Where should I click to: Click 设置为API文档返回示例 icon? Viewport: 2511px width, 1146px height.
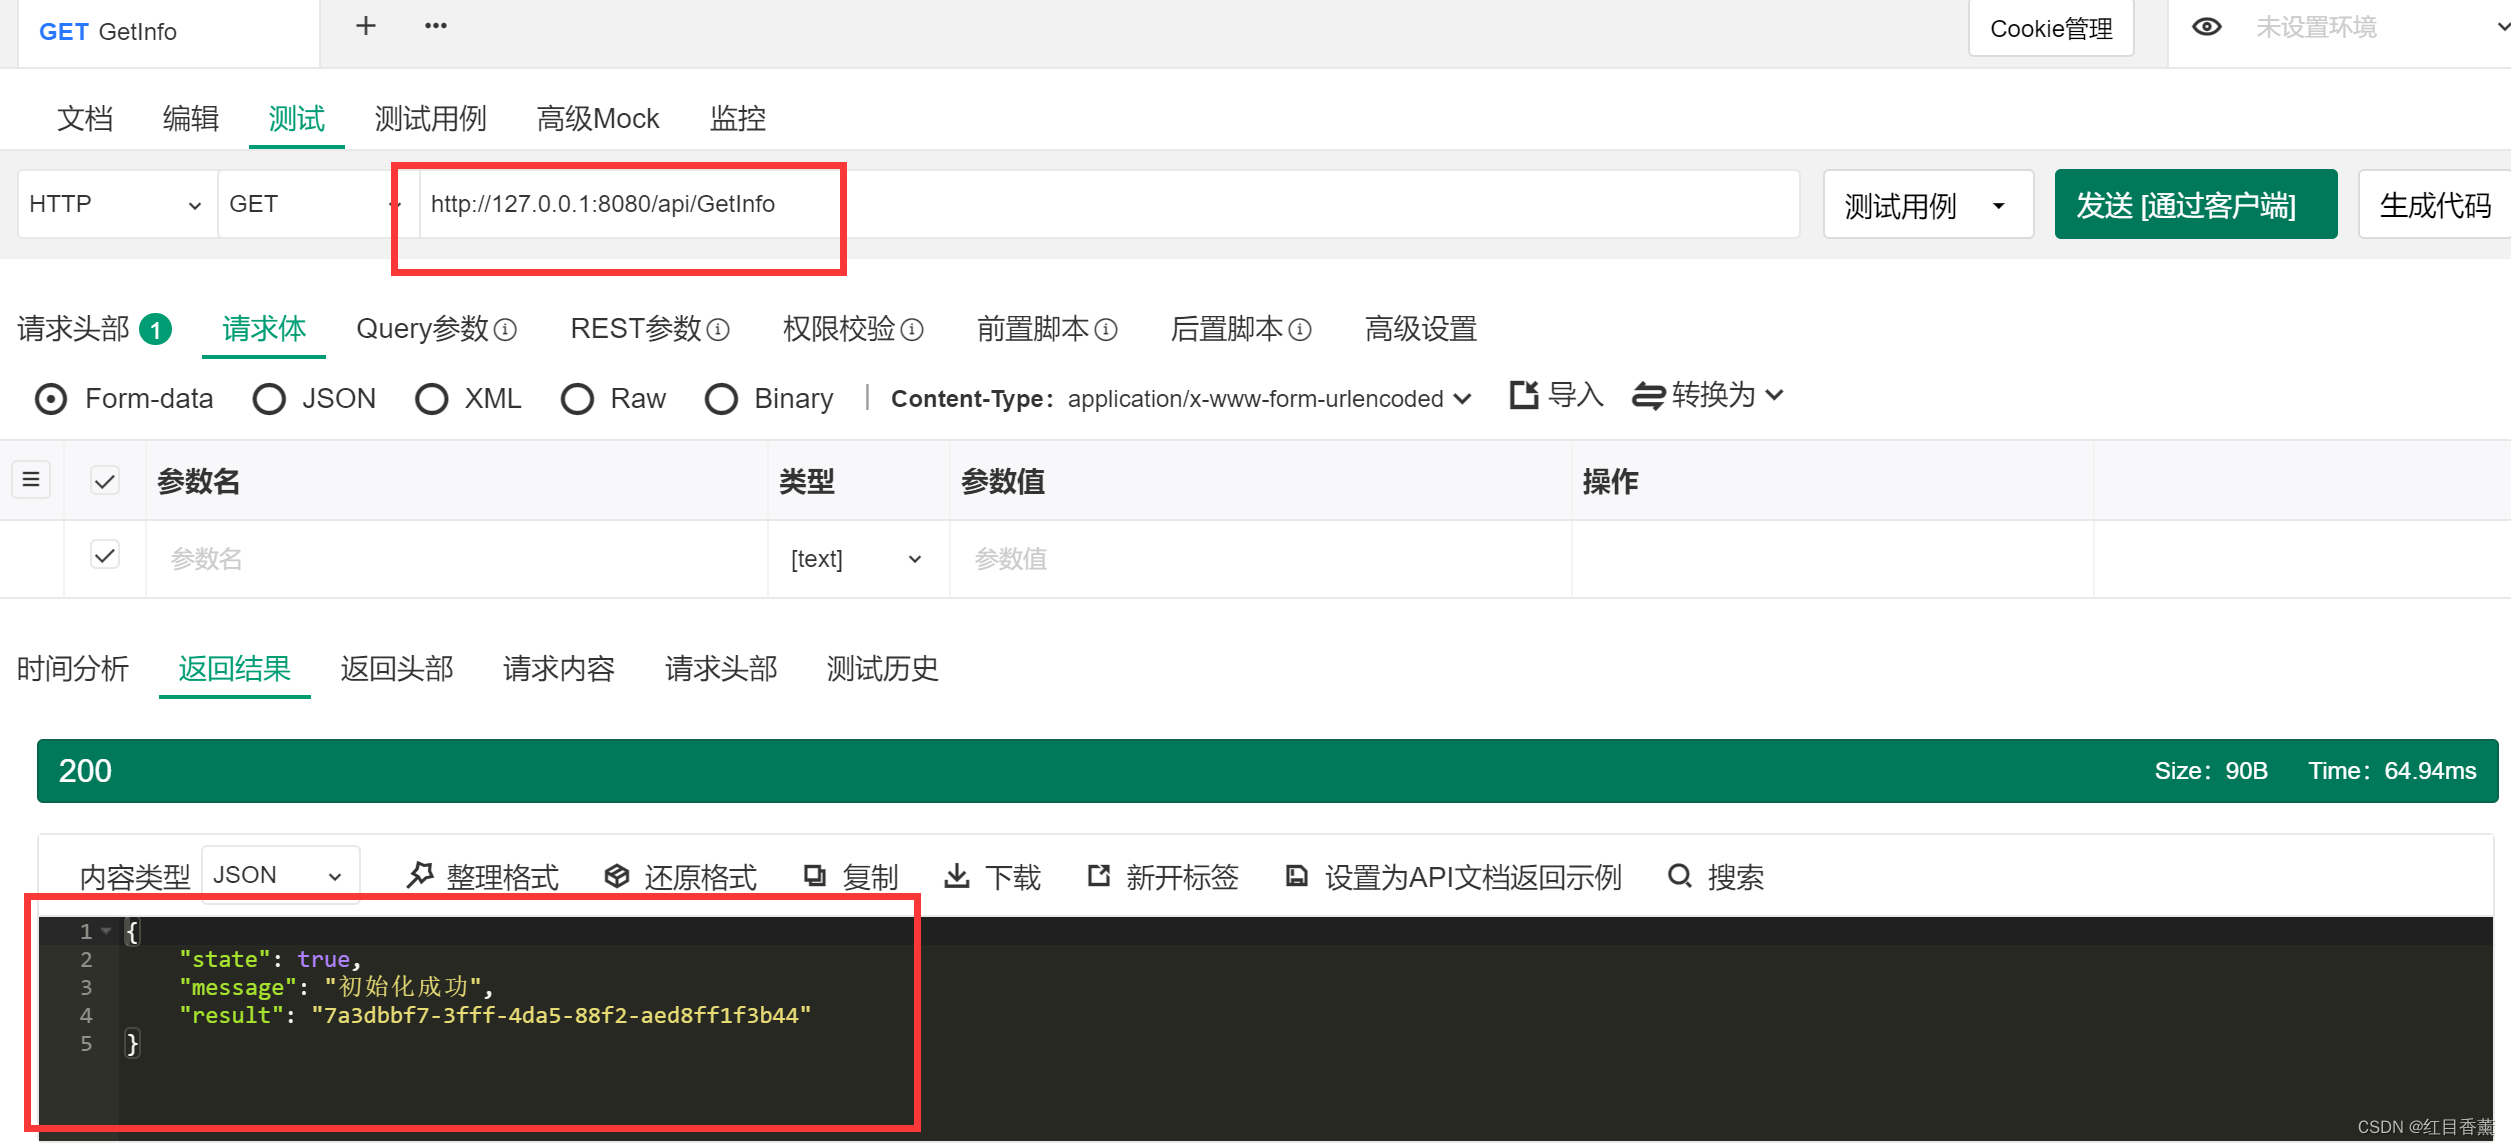tap(1296, 875)
